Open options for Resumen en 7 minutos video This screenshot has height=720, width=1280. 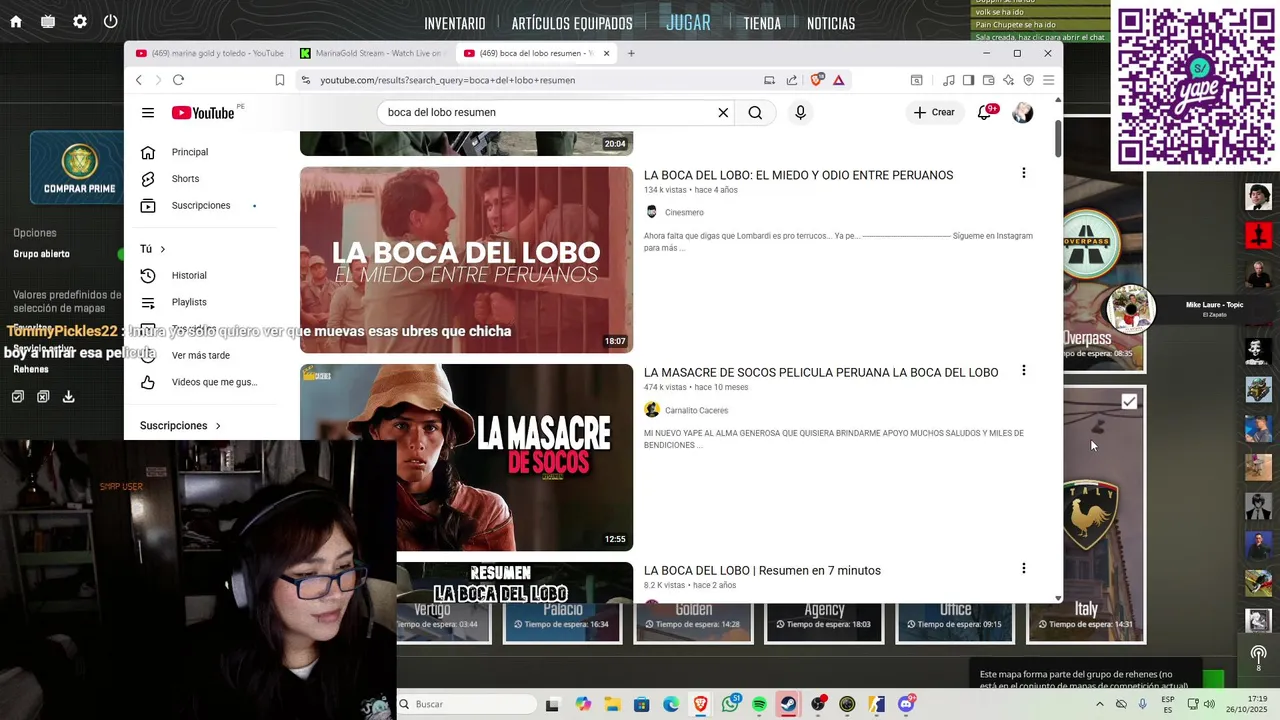pos(1023,568)
